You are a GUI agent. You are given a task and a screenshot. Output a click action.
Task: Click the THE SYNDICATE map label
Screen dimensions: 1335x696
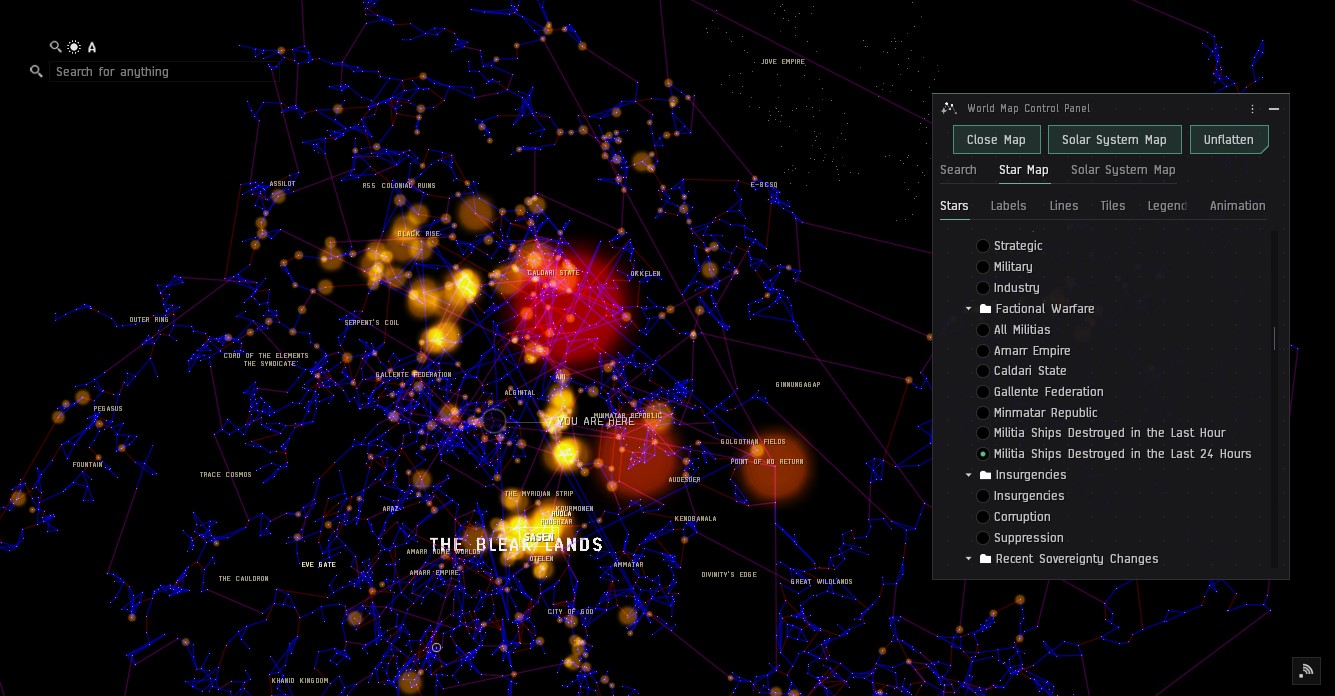pos(270,364)
